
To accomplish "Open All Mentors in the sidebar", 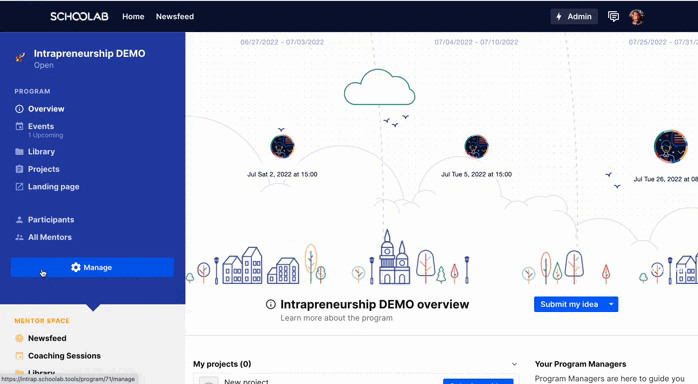I will click(50, 237).
